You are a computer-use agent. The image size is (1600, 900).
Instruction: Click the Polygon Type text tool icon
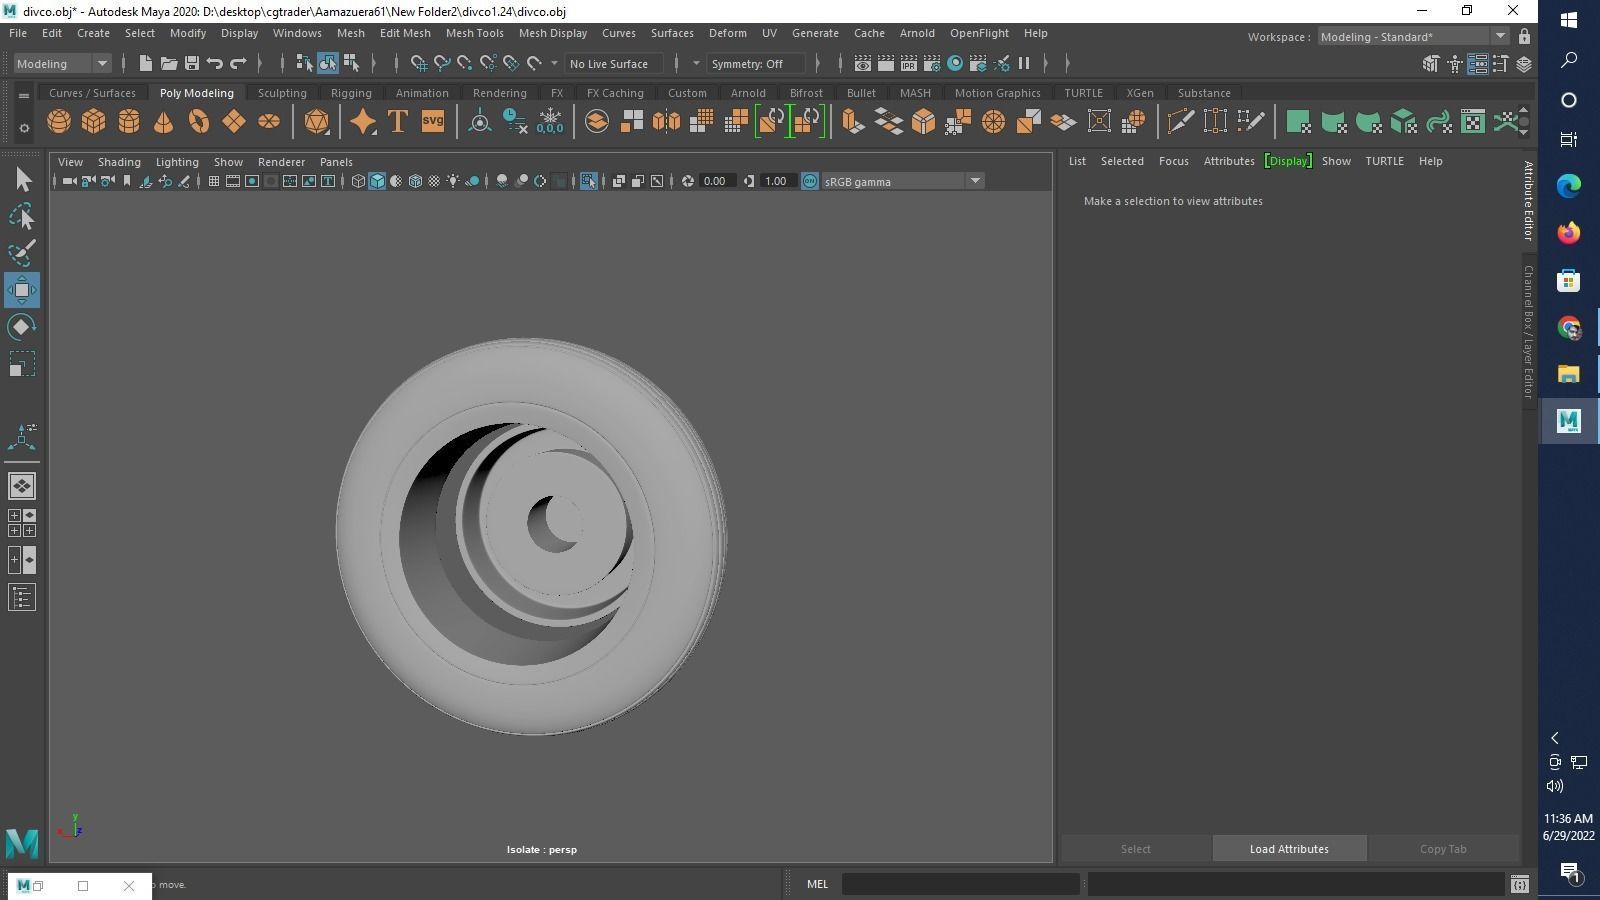pos(398,121)
